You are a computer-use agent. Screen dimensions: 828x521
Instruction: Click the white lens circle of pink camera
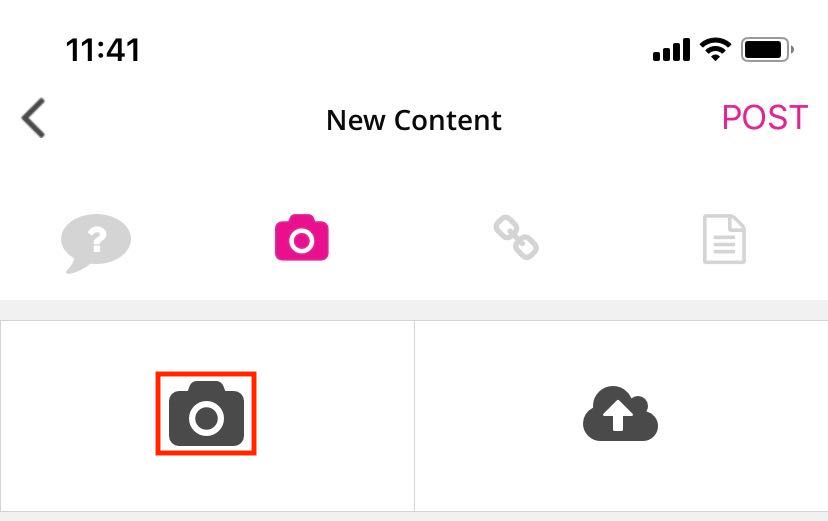(x=302, y=242)
